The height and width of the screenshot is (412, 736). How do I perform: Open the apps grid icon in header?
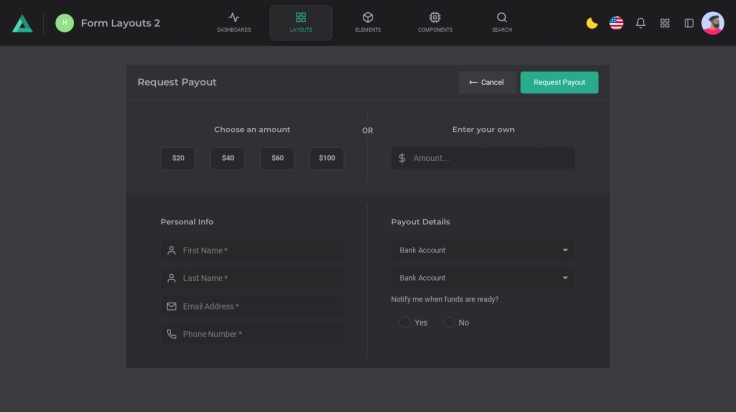[665, 23]
